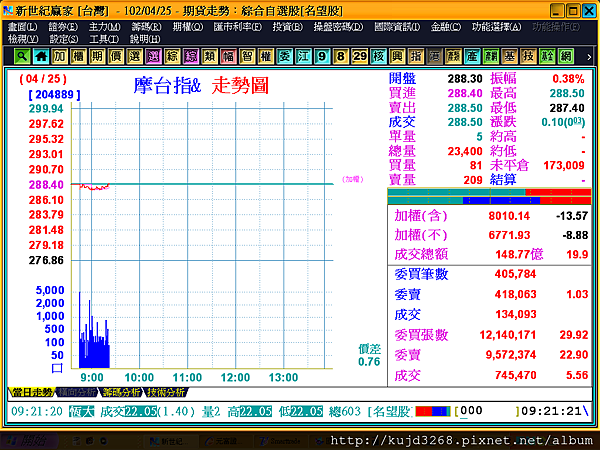Screen dimensions: 600x450
Task: Open the 投資(B) menu
Action: coord(287,27)
